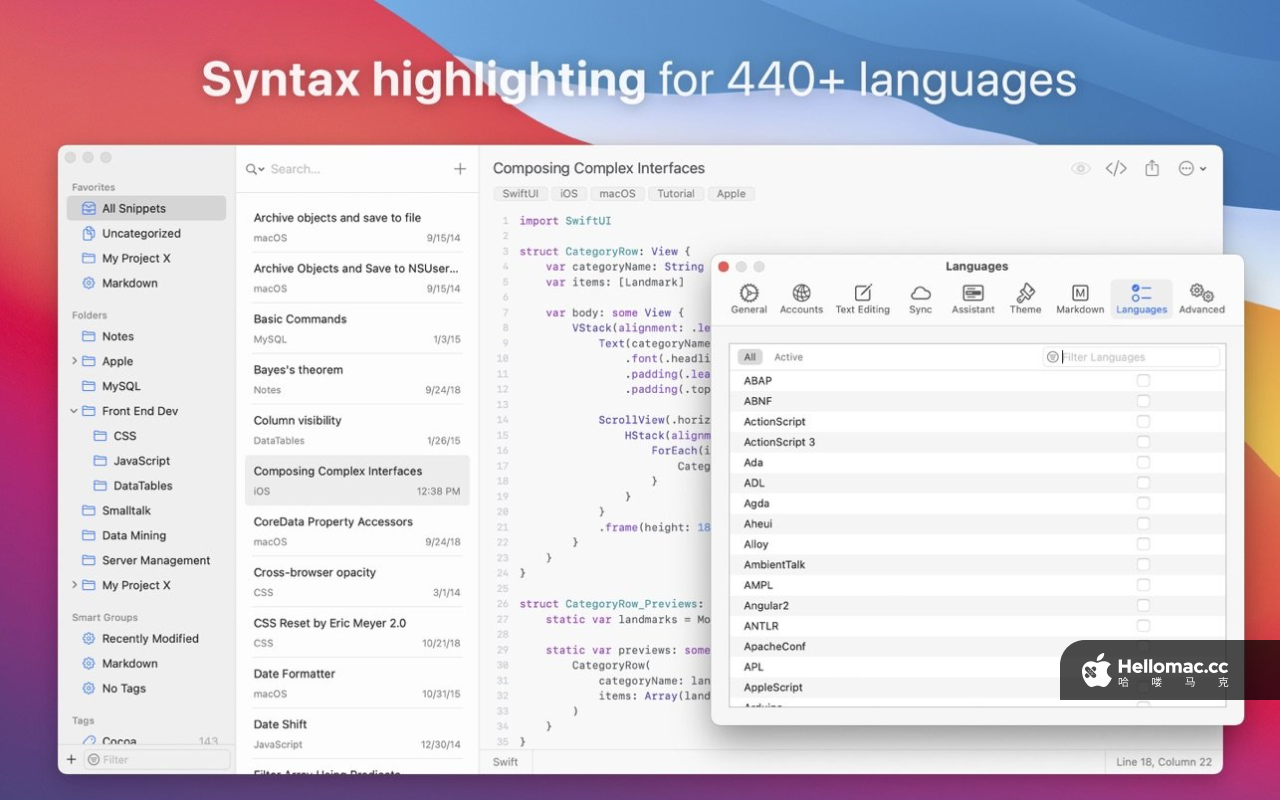Image resolution: width=1280 pixels, height=800 pixels.
Task: Open the Assistant preferences tab
Action: point(973,299)
